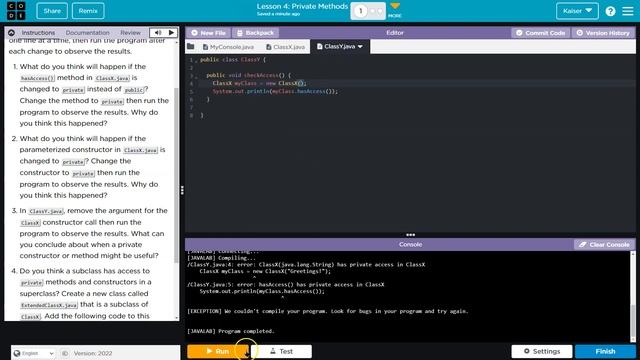Click the "[JAVALAB] Program completed." console line
Viewport: 640px width, 360px height.
pyautogui.click(x=231, y=331)
